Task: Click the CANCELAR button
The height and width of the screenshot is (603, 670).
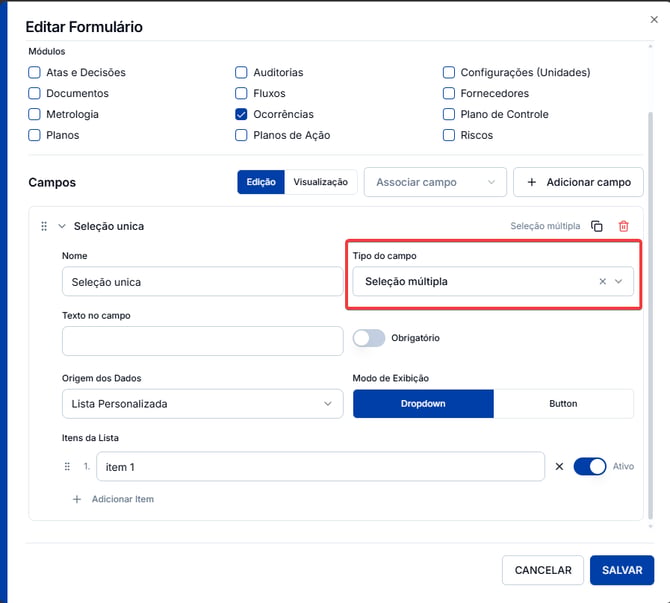Action: 543,570
